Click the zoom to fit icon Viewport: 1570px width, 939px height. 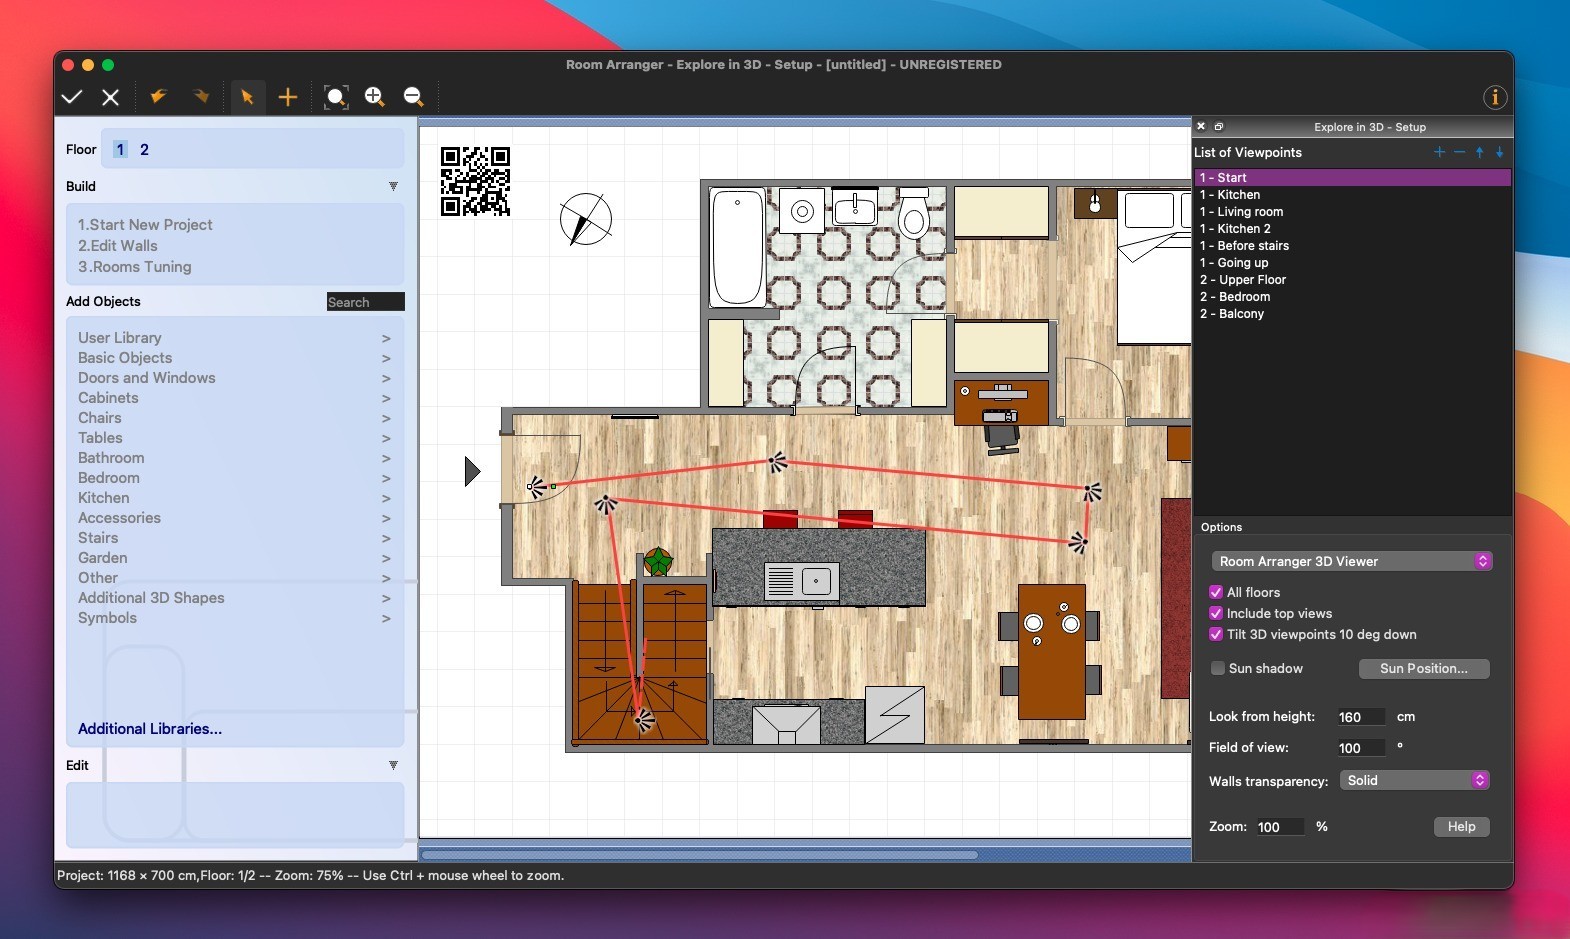point(336,97)
